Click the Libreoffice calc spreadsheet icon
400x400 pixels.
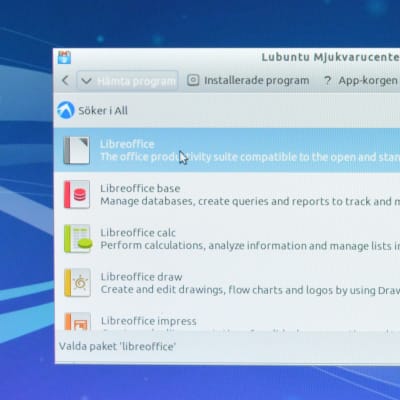(x=78, y=239)
